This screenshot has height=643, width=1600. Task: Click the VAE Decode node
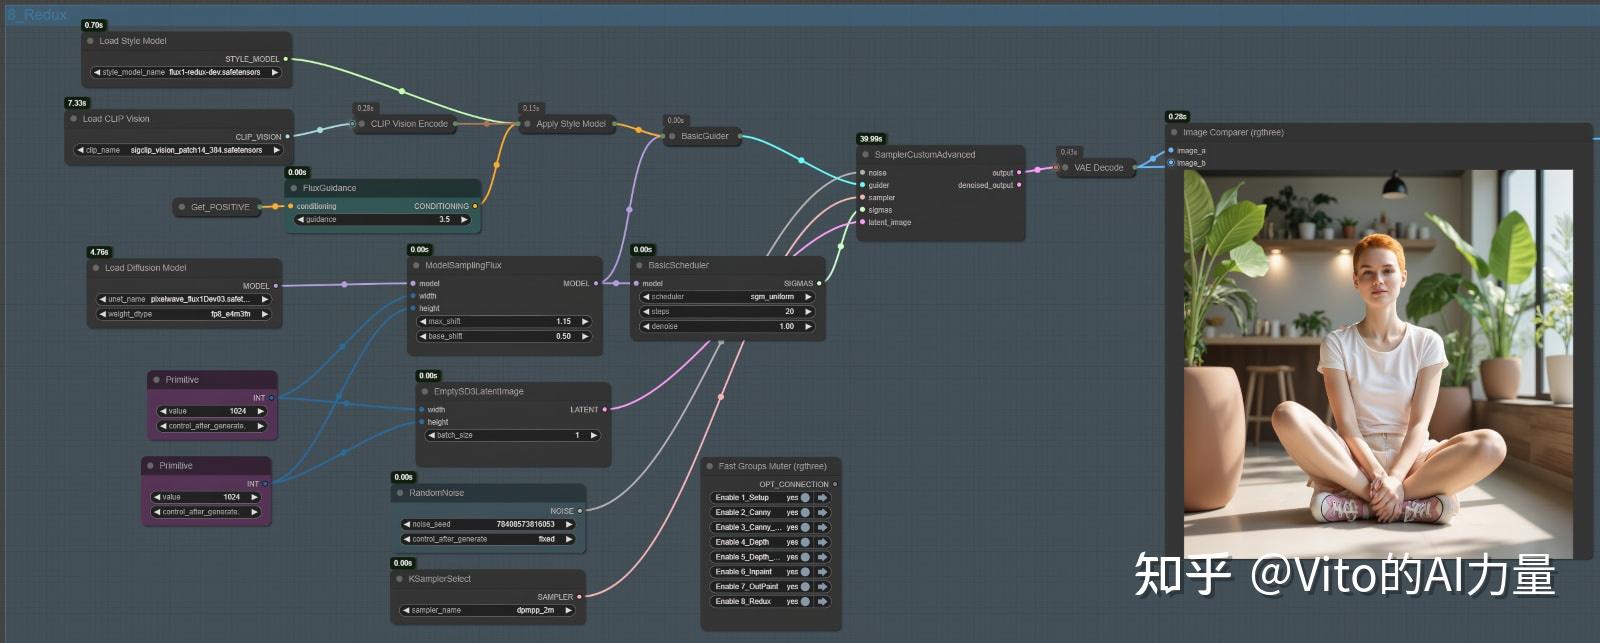pyautogui.click(x=1098, y=168)
